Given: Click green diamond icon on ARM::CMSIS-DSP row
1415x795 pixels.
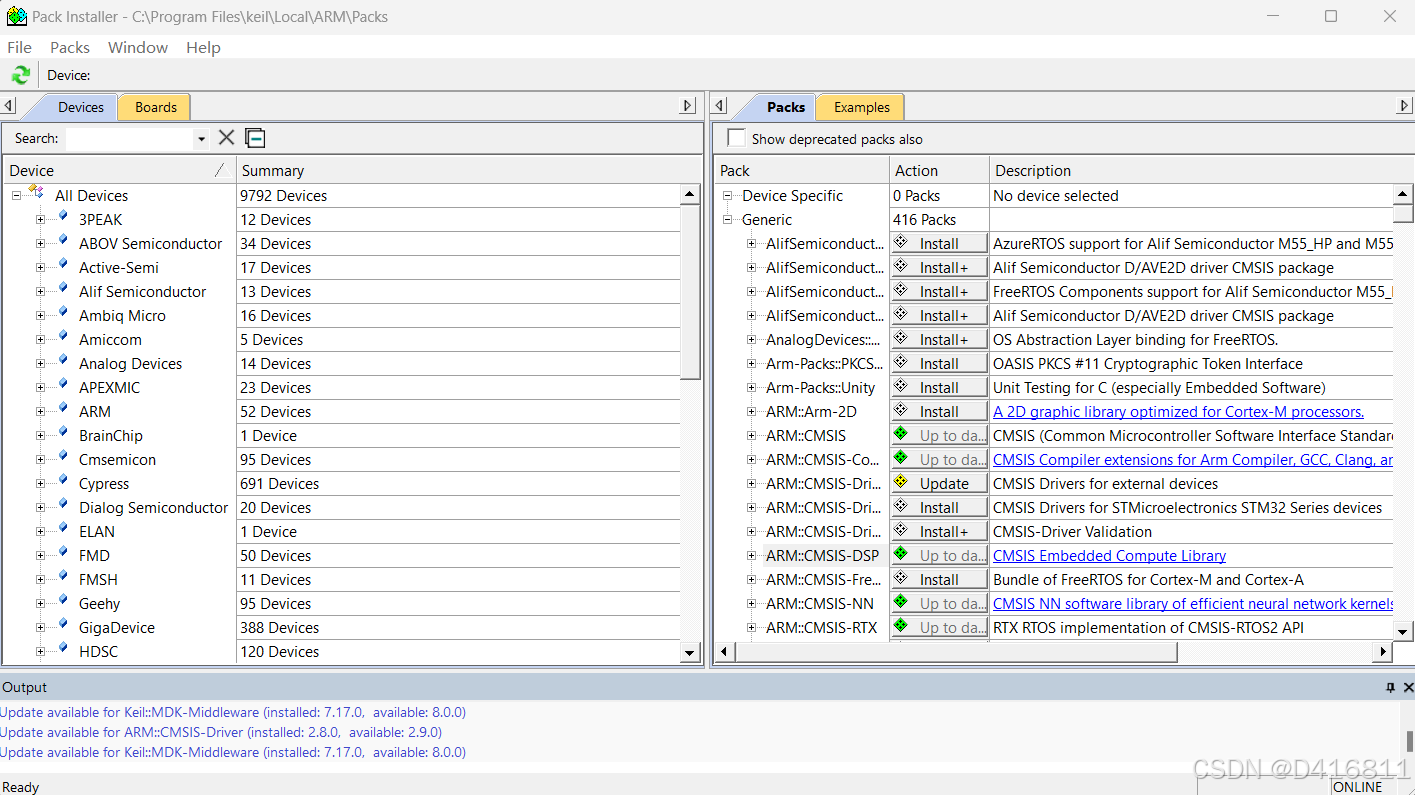Looking at the screenshot, I should pos(901,554).
